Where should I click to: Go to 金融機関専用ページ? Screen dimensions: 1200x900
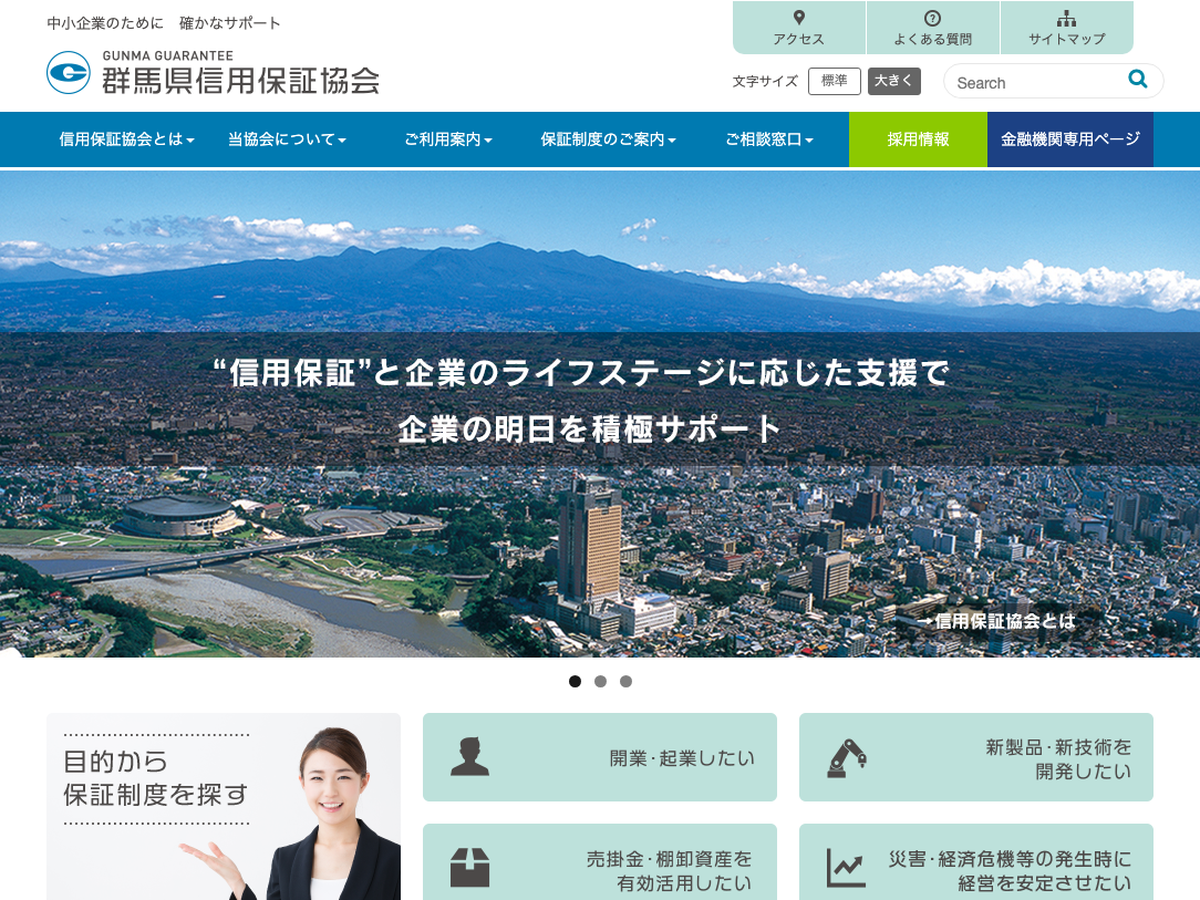[x=1070, y=140]
